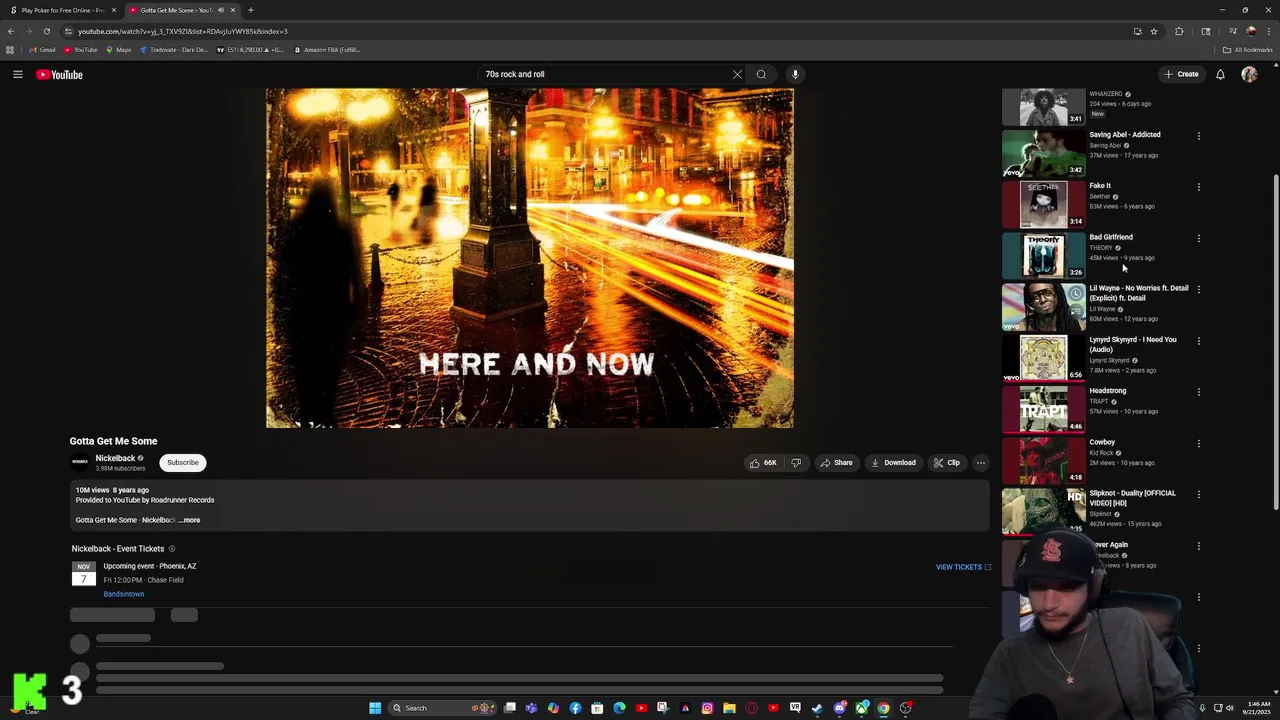Click the video player showing Here and Now
Image resolution: width=1280 pixels, height=720 pixels.
[x=530, y=258]
